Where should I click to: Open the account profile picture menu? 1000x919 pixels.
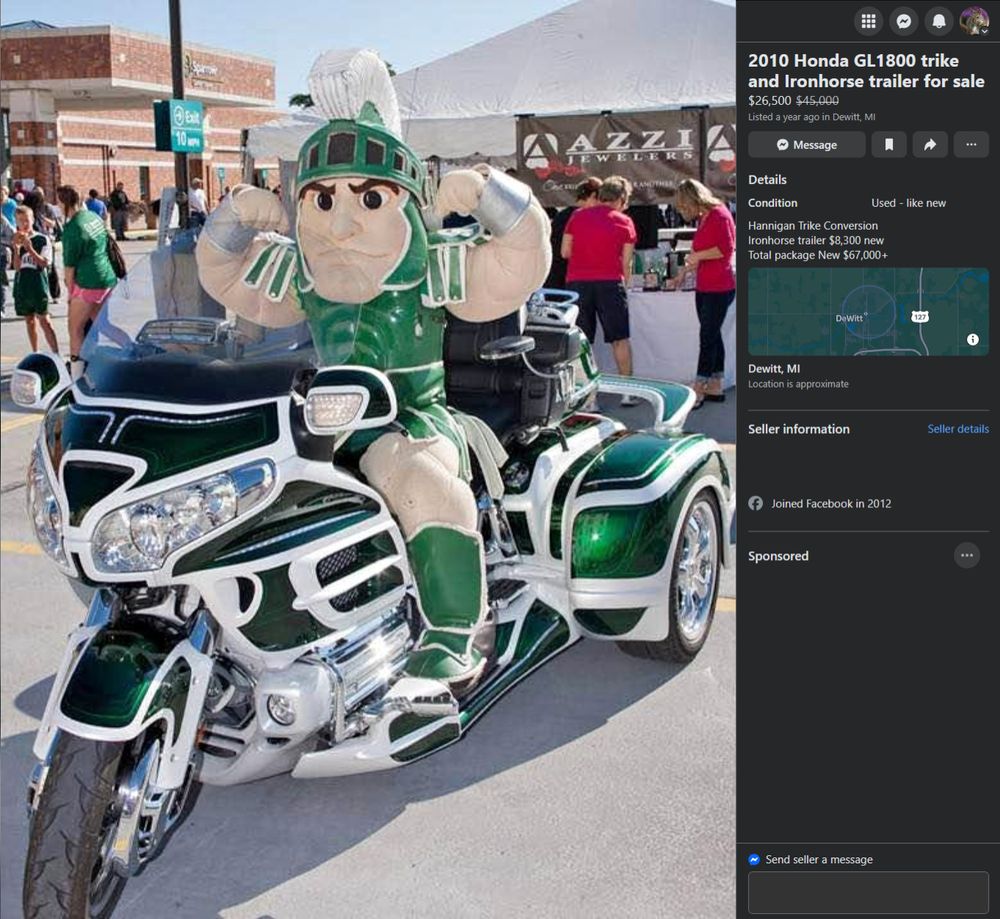point(974,21)
